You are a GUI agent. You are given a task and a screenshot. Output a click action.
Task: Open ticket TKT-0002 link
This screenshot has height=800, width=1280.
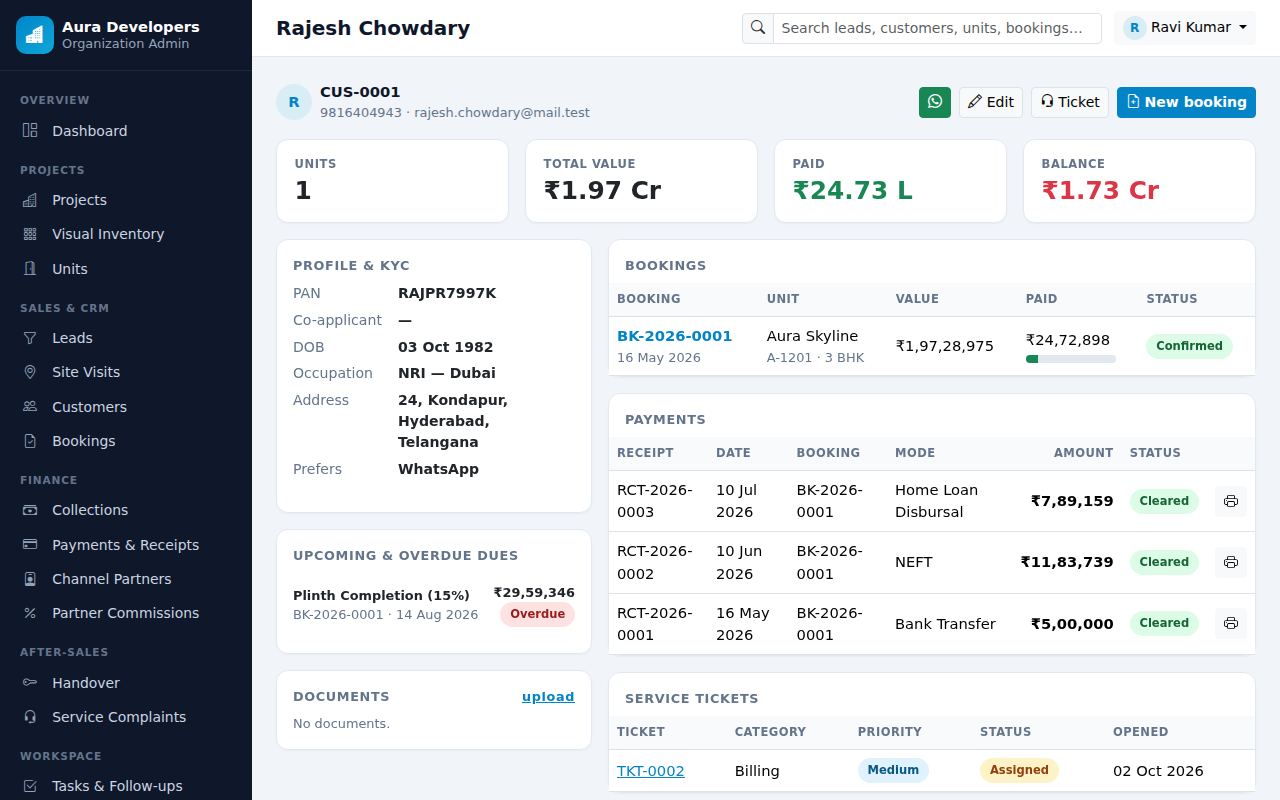tap(651, 771)
